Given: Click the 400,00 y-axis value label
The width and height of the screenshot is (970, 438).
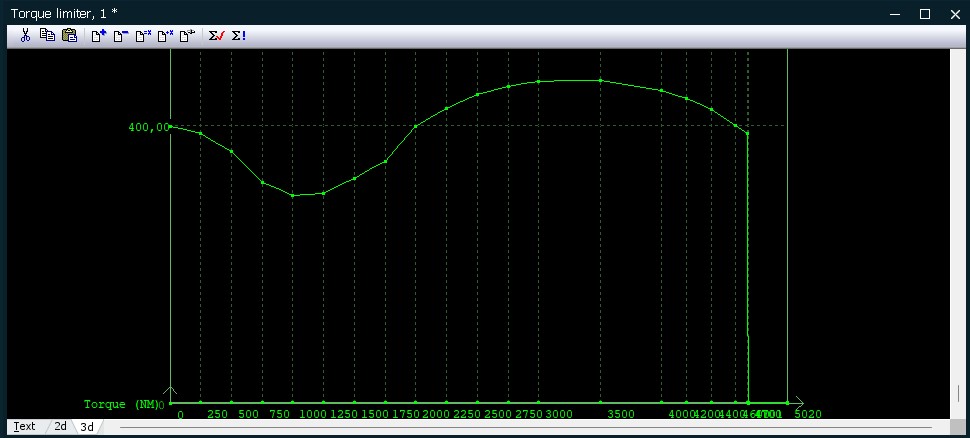Looking at the screenshot, I should (148, 127).
